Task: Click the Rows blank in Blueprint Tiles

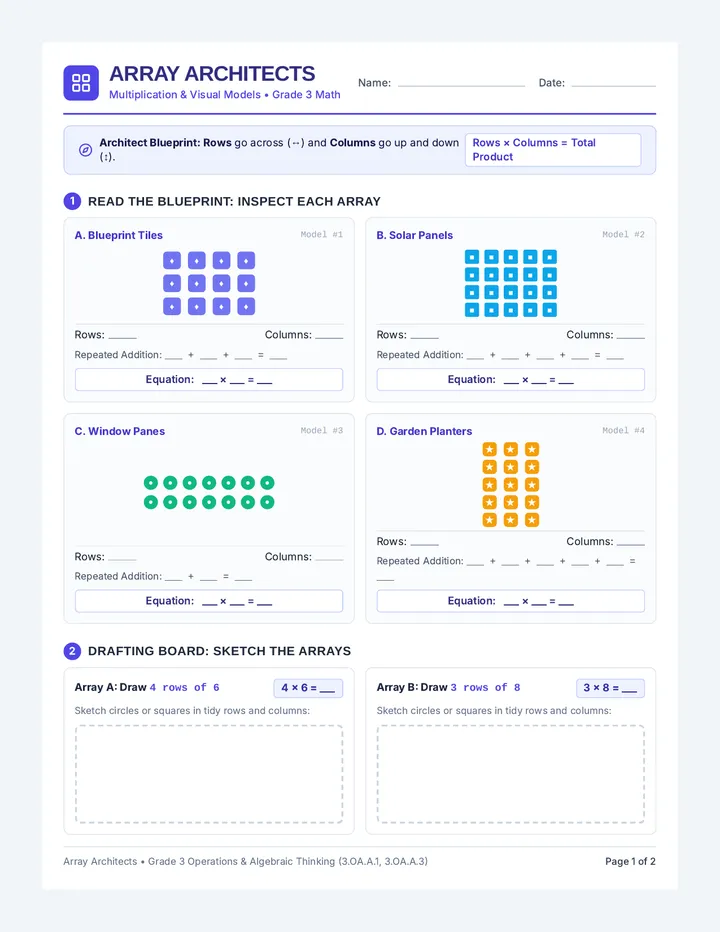Action: (x=122, y=336)
